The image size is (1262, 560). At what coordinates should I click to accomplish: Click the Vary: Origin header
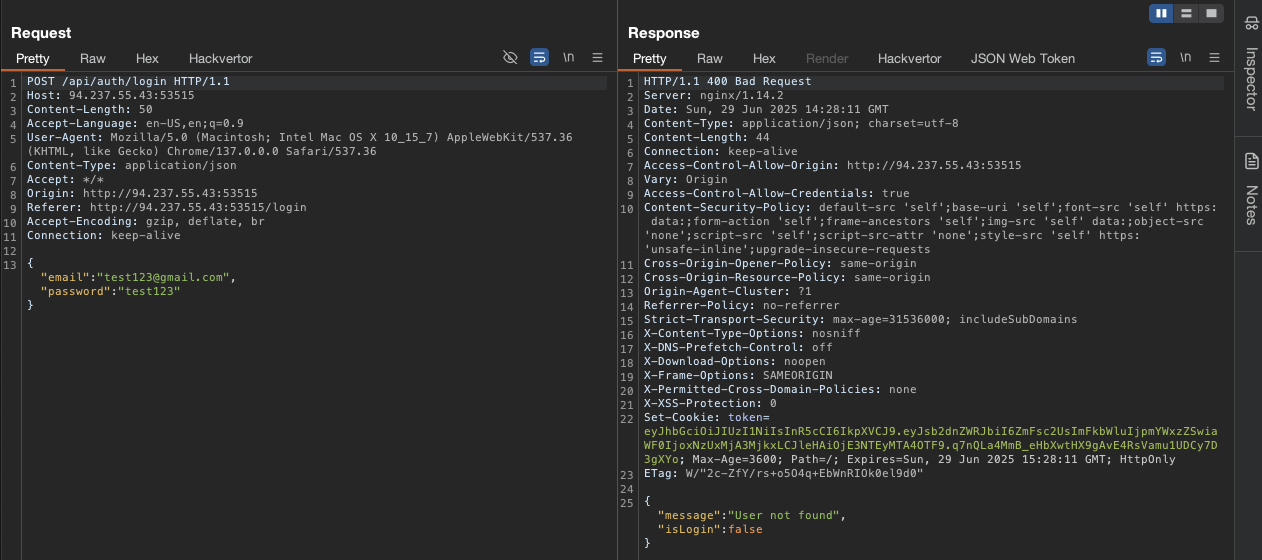[686, 180]
